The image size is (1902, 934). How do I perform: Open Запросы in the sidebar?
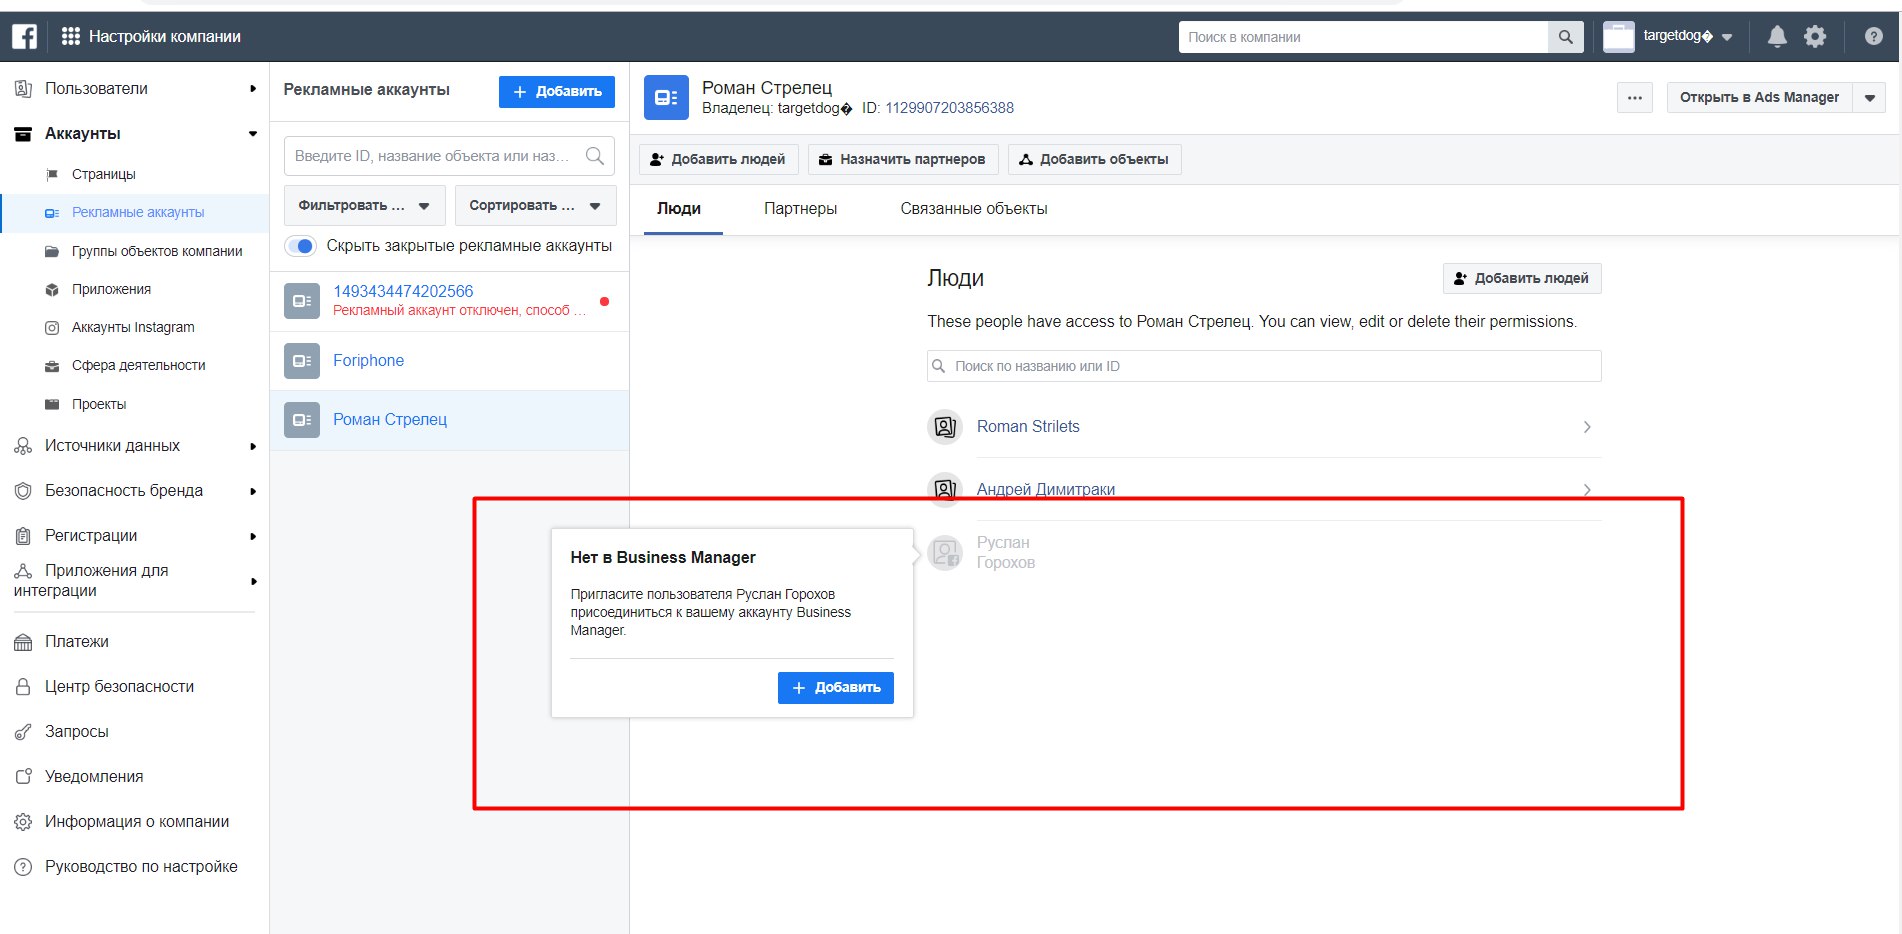[76, 732]
